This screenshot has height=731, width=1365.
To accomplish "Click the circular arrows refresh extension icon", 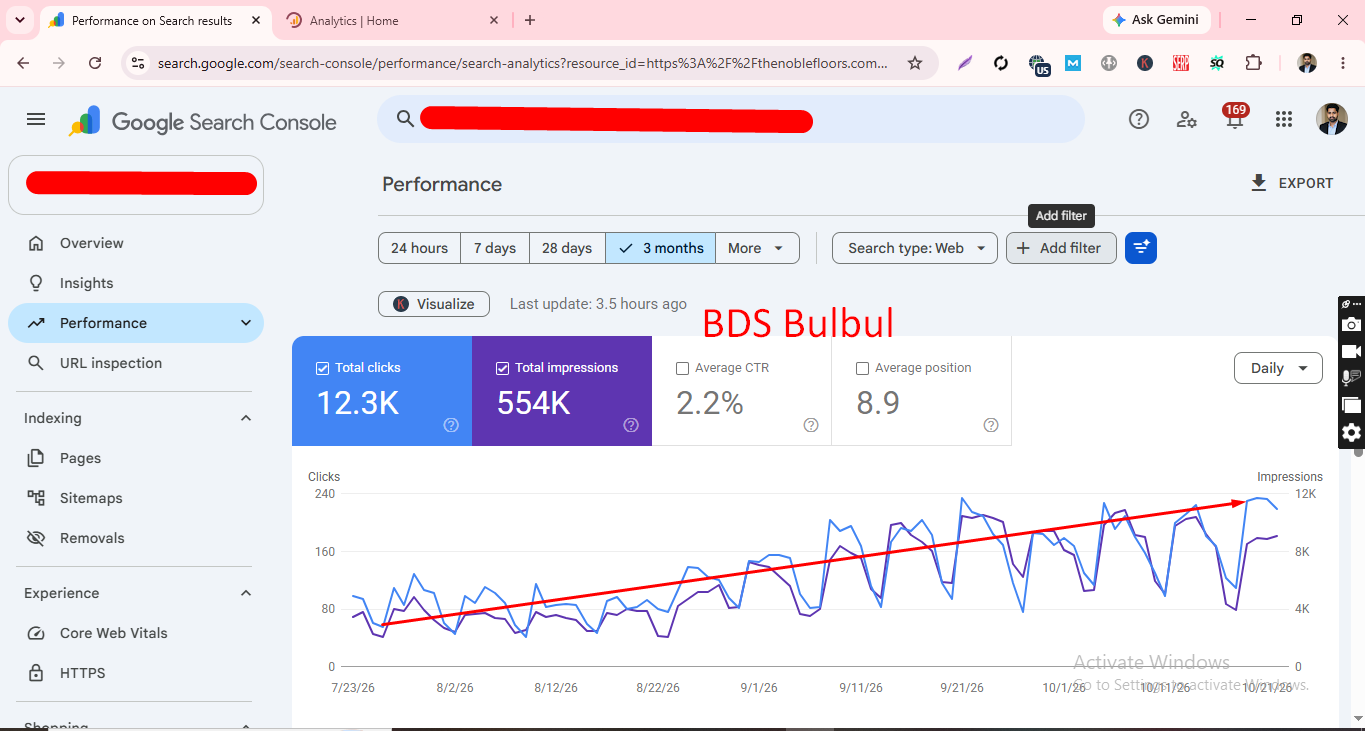I will pyautogui.click(x=1001, y=63).
